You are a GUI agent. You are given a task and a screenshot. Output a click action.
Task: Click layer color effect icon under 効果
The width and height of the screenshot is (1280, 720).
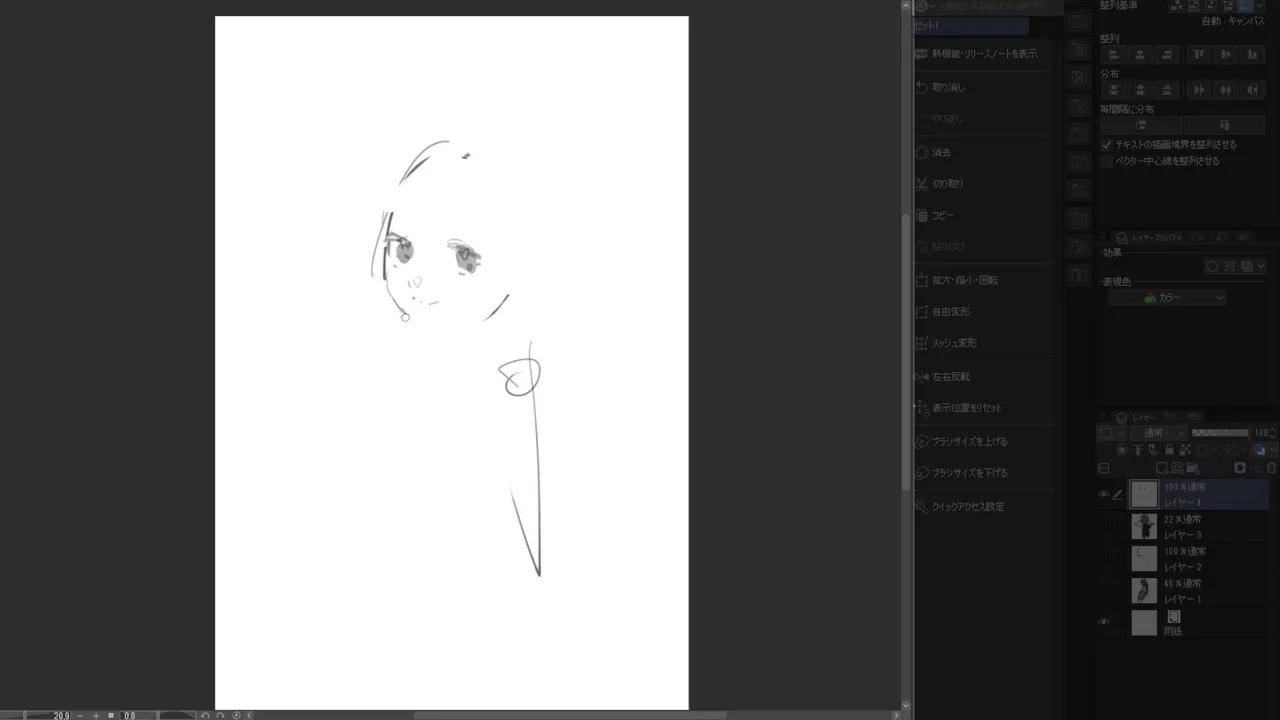tap(1247, 267)
